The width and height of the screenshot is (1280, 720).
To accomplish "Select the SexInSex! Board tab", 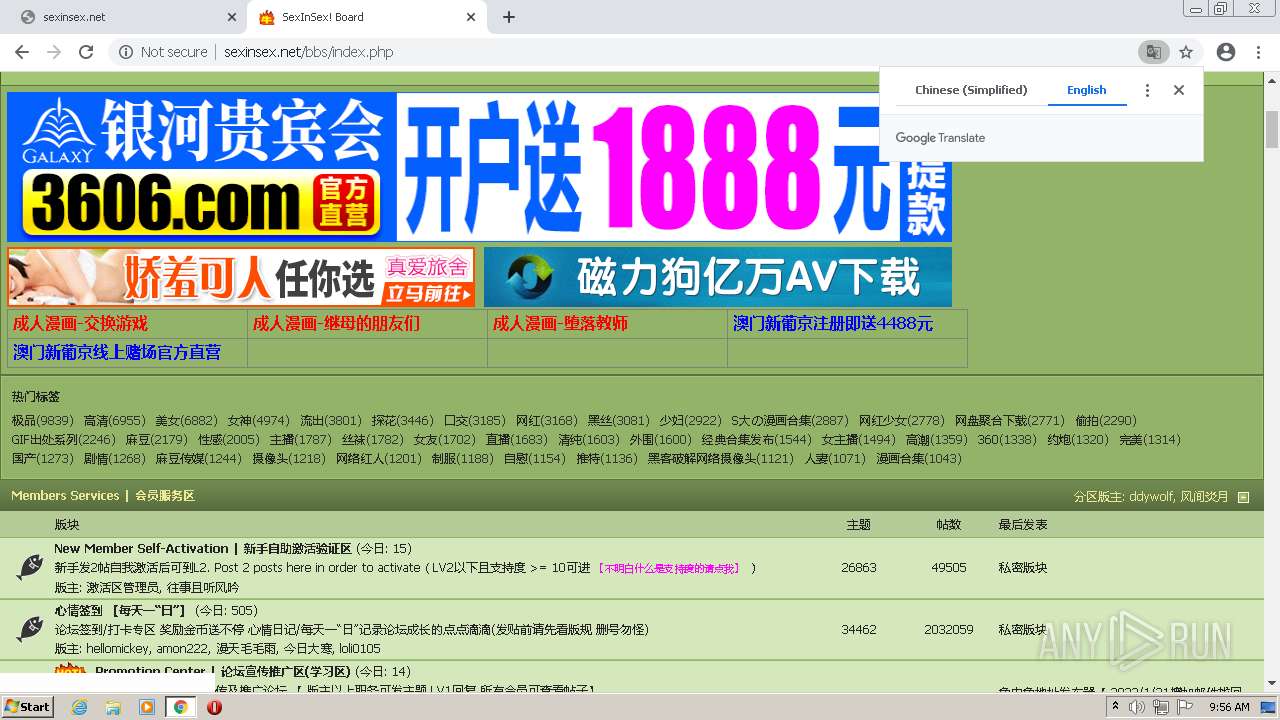I will (x=366, y=17).
